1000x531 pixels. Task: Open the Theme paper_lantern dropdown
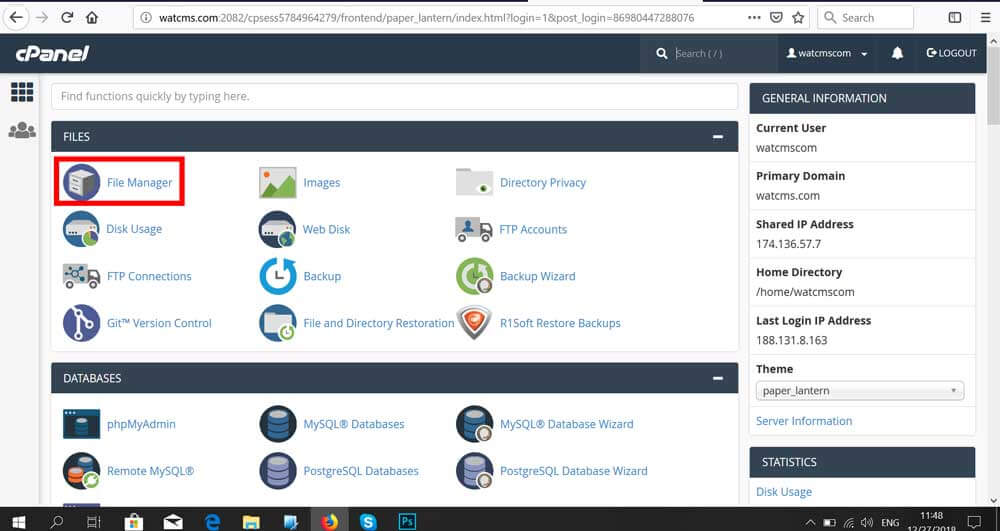click(860, 391)
